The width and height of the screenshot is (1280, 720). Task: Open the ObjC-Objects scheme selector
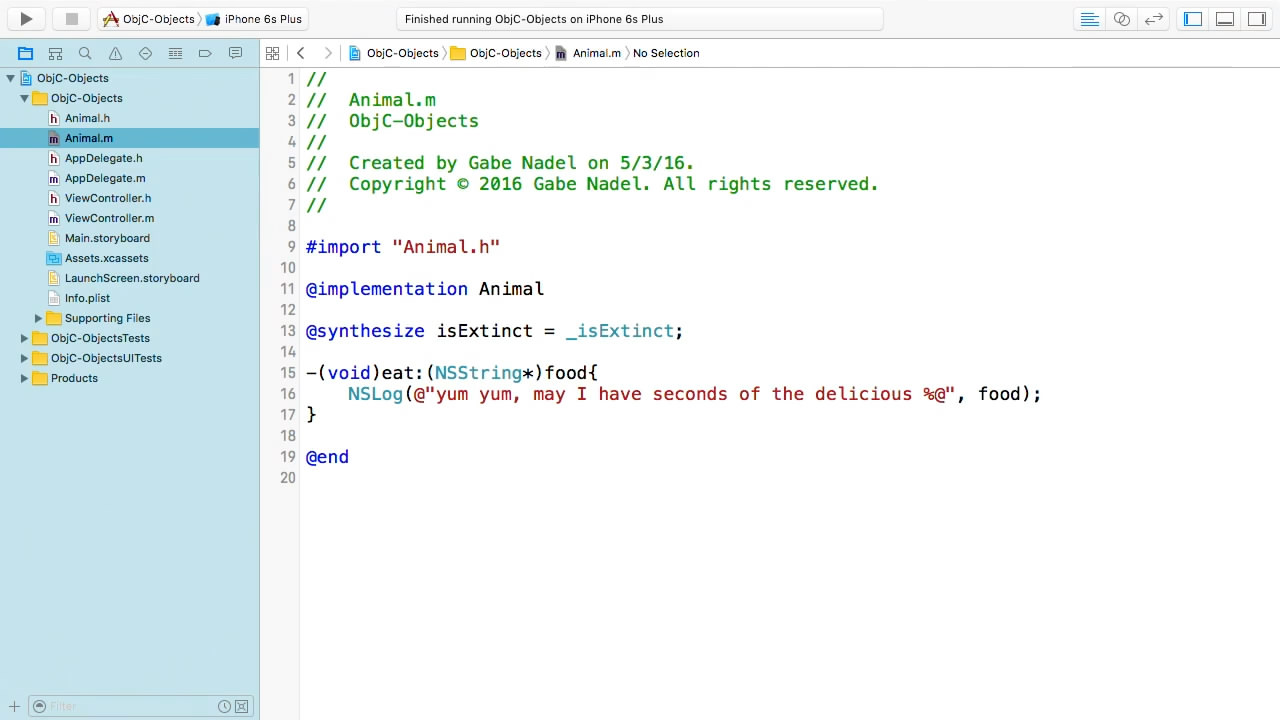coord(149,19)
